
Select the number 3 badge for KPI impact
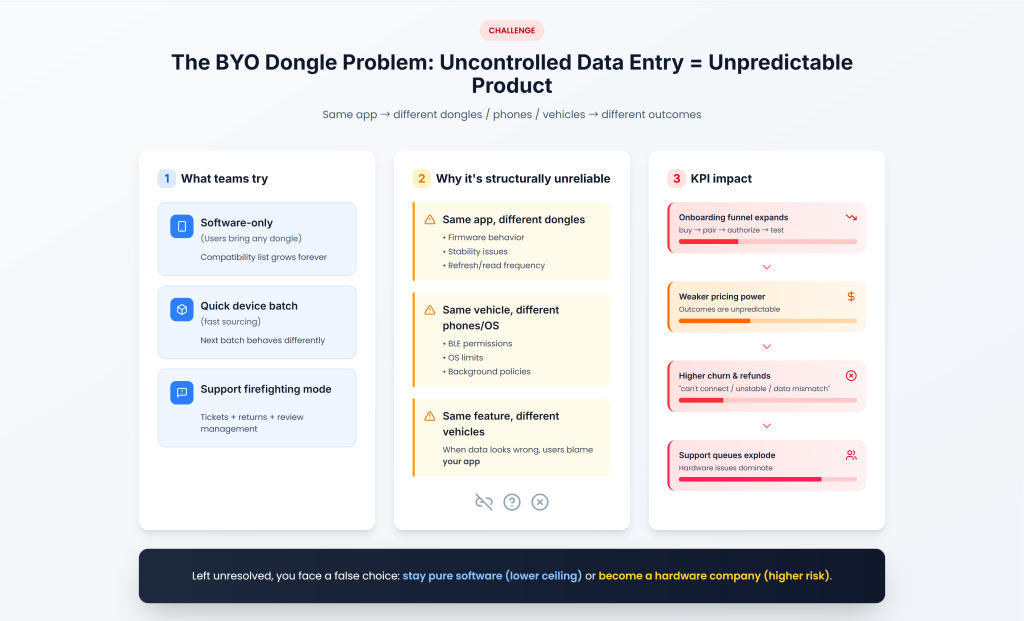click(677, 179)
